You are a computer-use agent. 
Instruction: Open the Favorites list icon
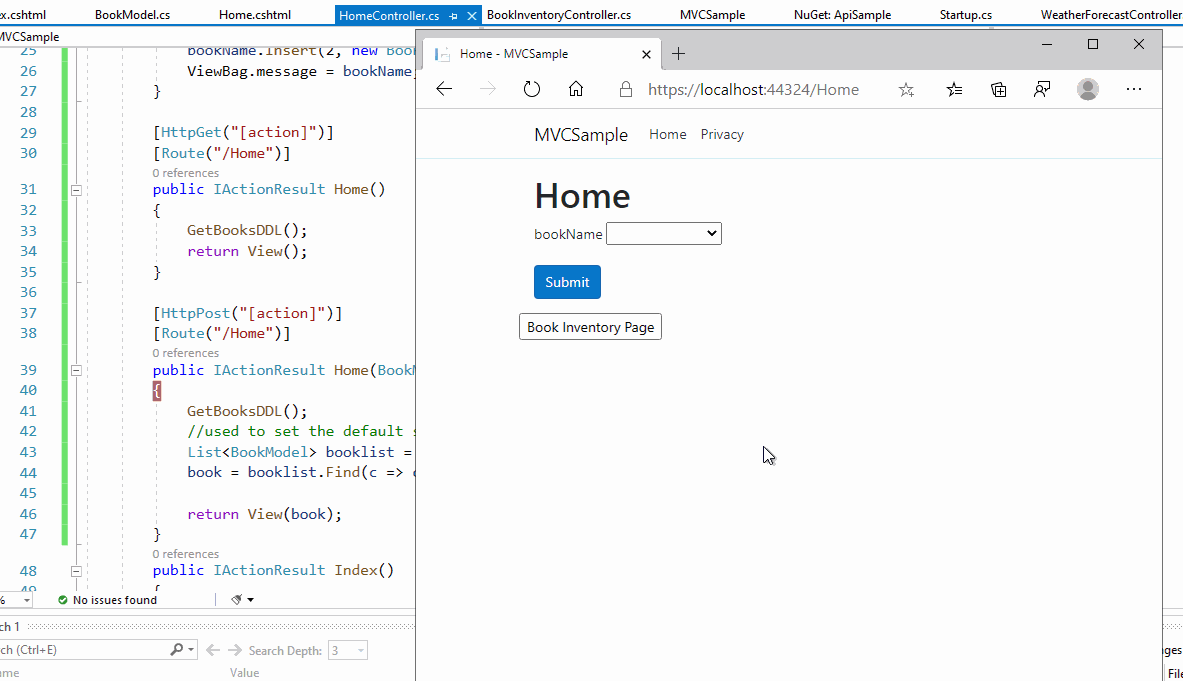pyautogui.click(x=954, y=89)
